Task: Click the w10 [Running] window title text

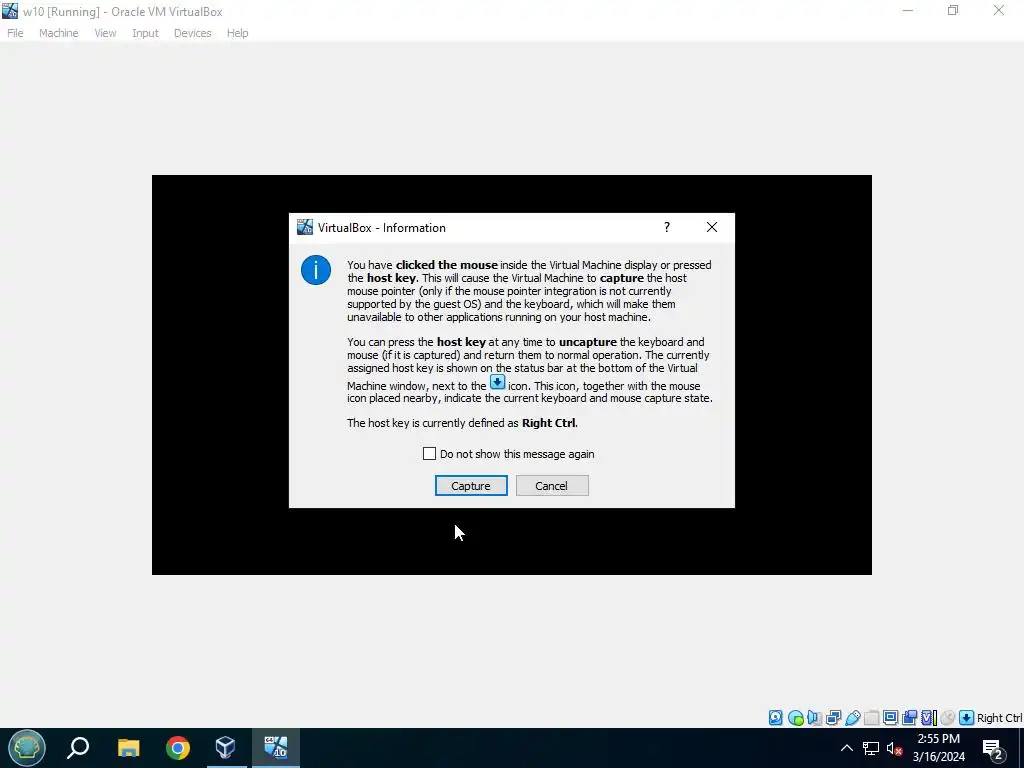Action: [x=123, y=12]
